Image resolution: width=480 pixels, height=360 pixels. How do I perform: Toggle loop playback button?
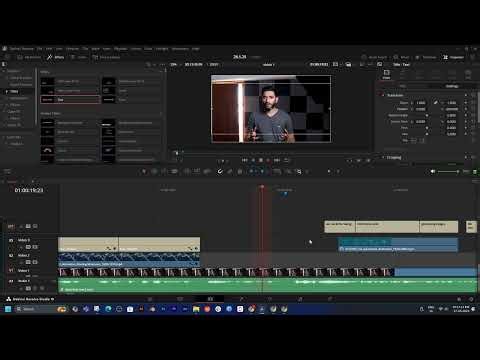click(x=286, y=160)
